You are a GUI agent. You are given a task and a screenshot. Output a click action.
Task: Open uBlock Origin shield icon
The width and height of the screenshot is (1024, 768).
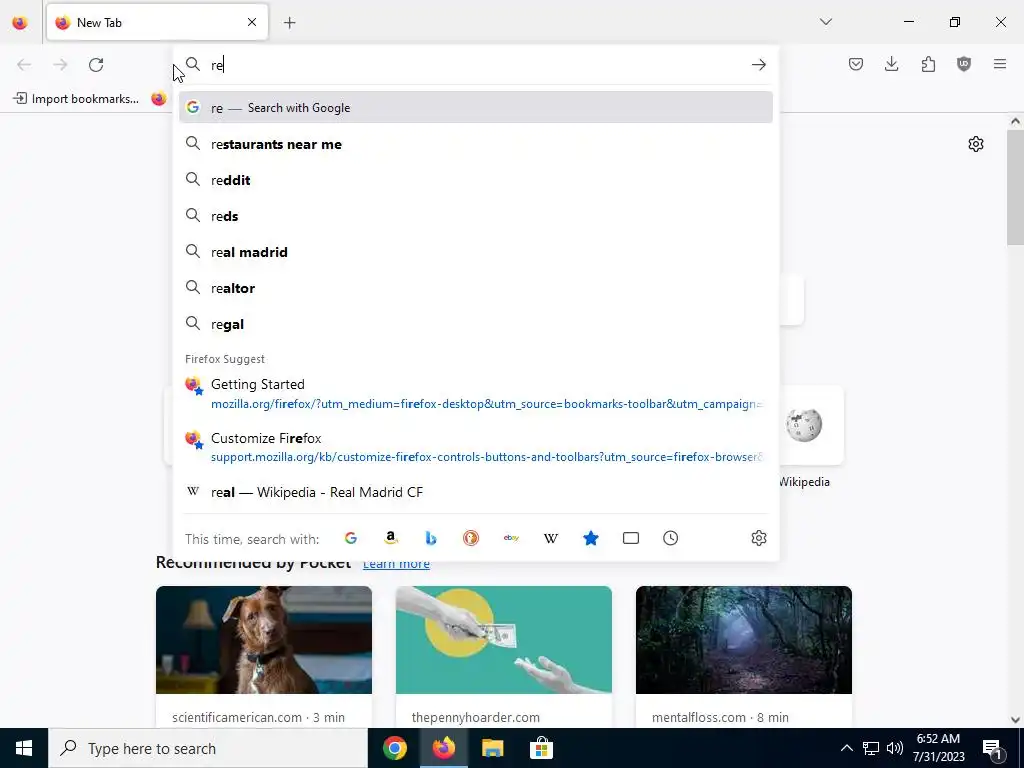964,64
